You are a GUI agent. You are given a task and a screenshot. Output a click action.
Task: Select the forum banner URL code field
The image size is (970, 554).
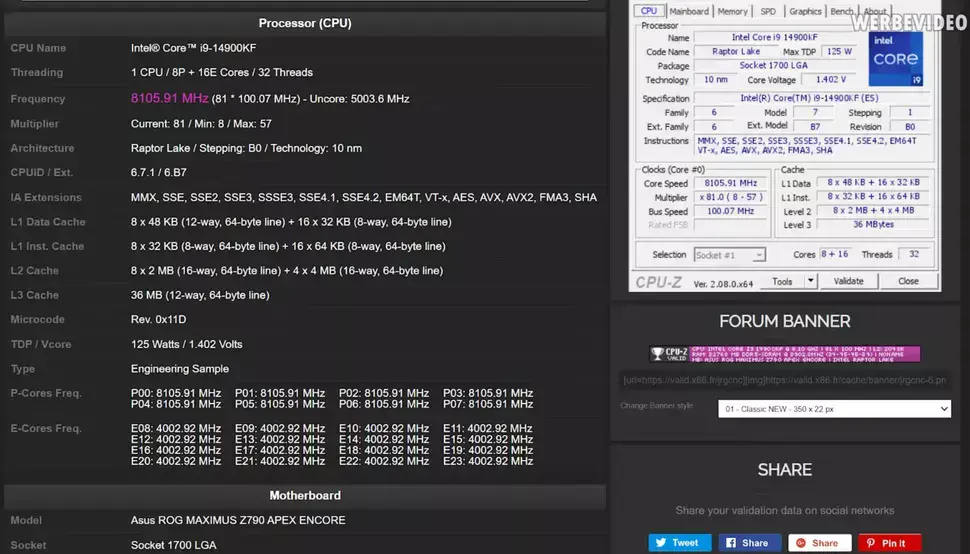tap(784, 380)
